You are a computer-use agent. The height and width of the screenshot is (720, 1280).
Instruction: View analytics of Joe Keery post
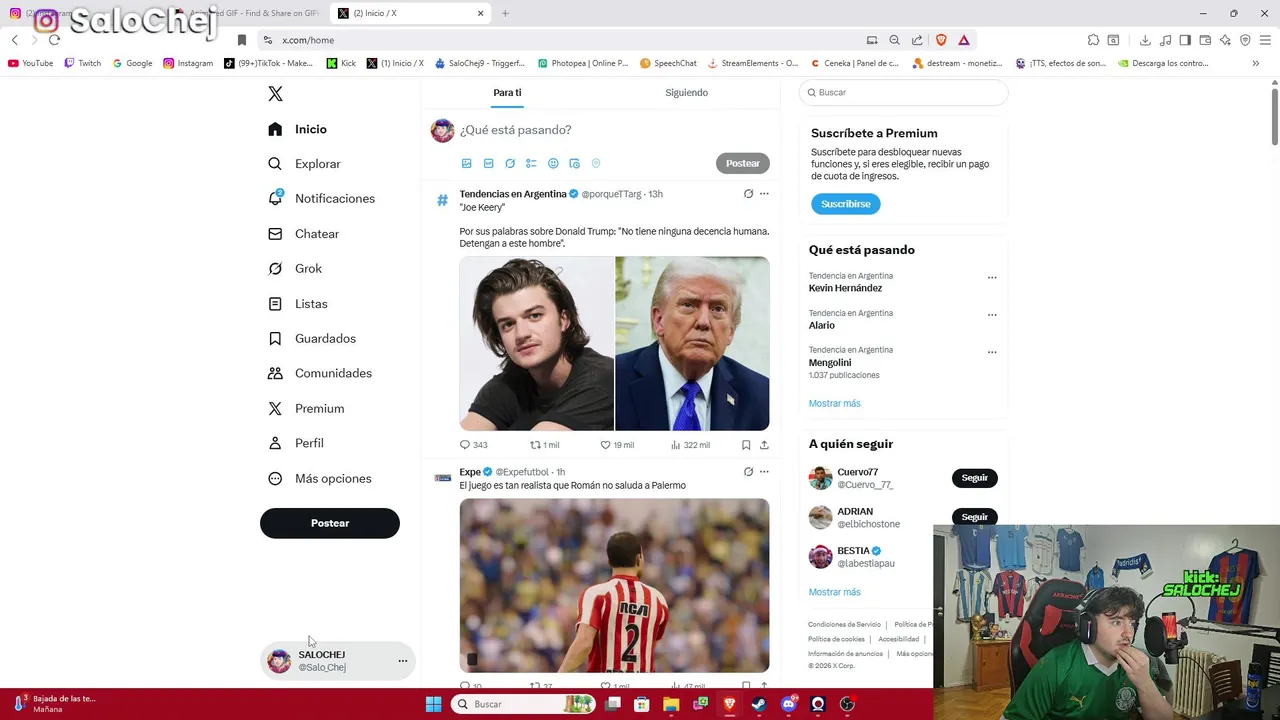coord(690,445)
